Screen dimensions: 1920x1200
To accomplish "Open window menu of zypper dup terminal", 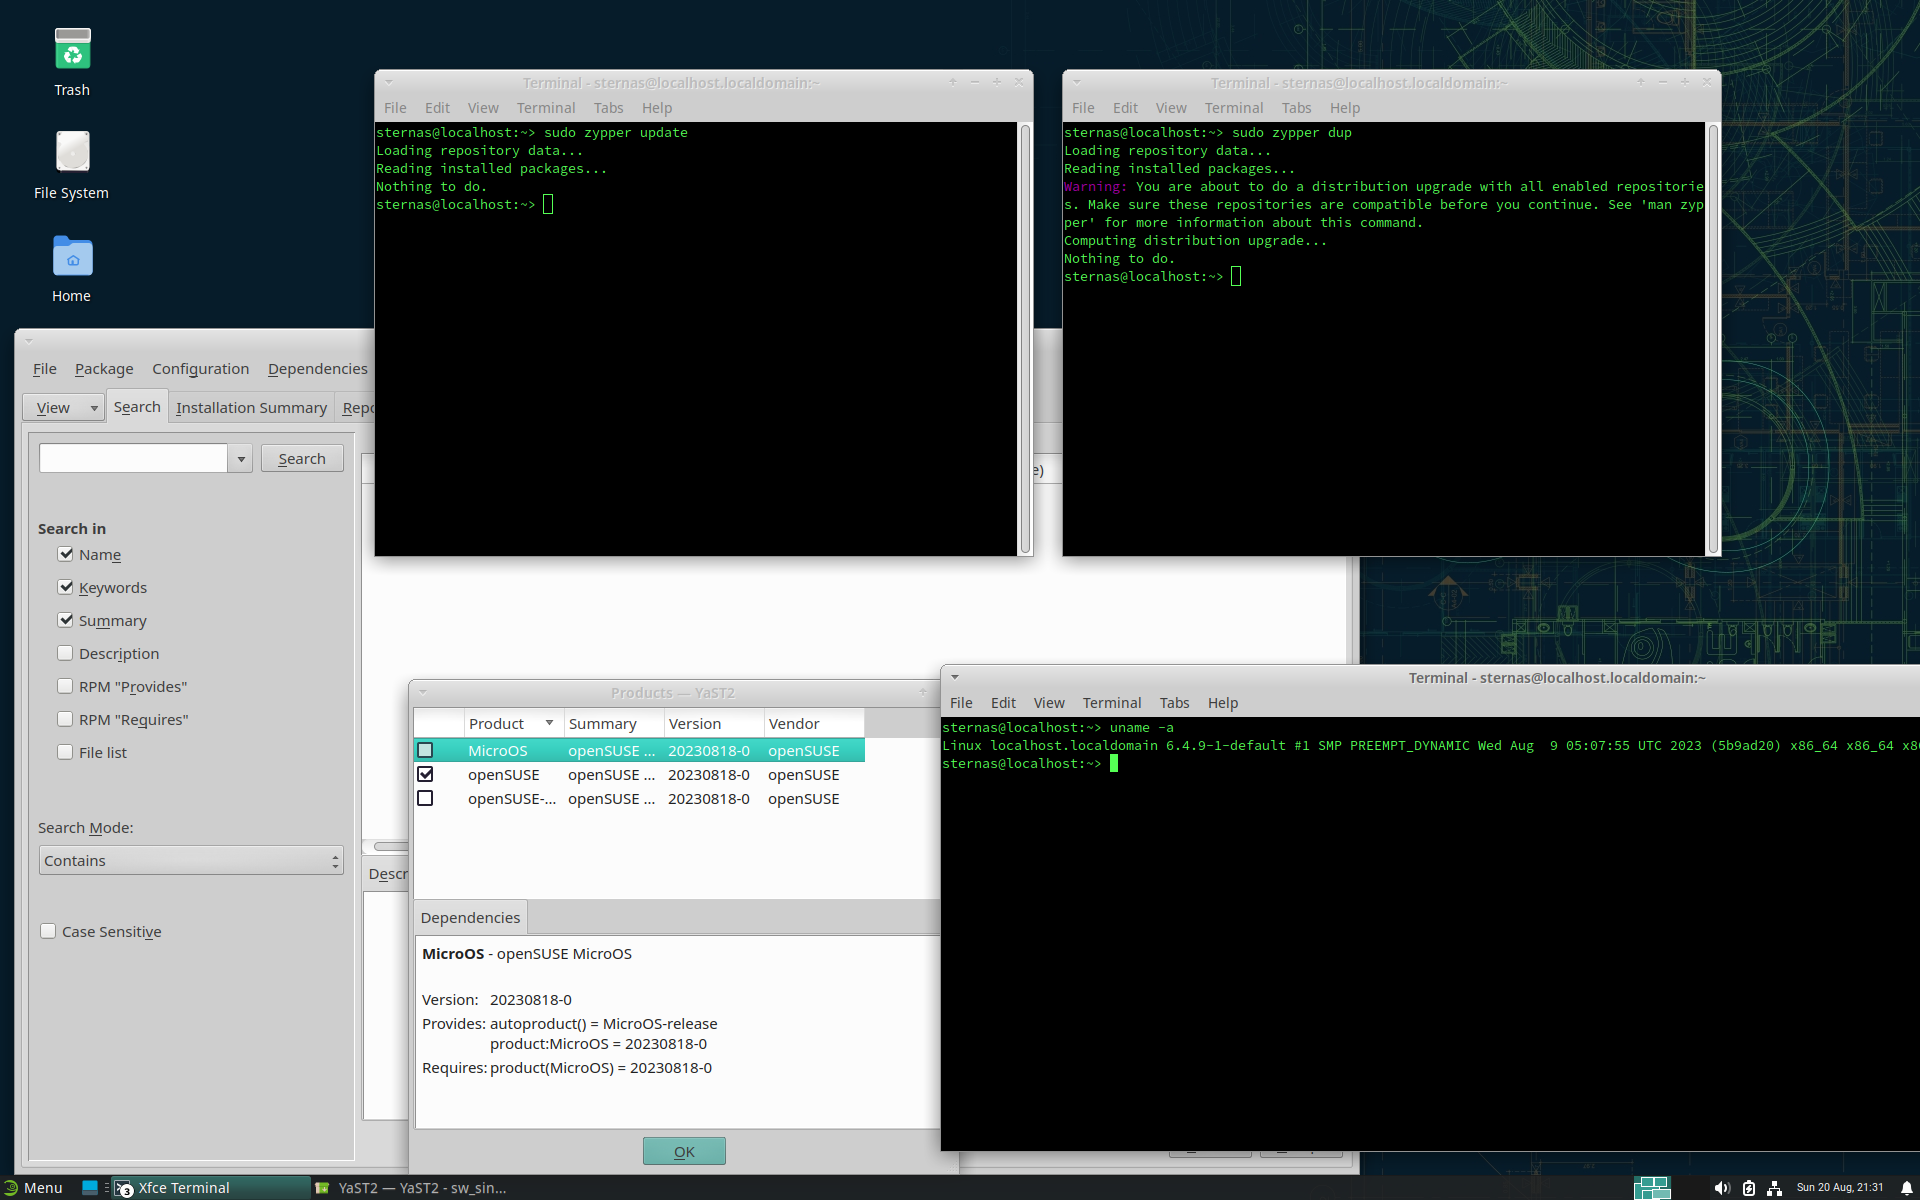I will pyautogui.click(x=1077, y=82).
